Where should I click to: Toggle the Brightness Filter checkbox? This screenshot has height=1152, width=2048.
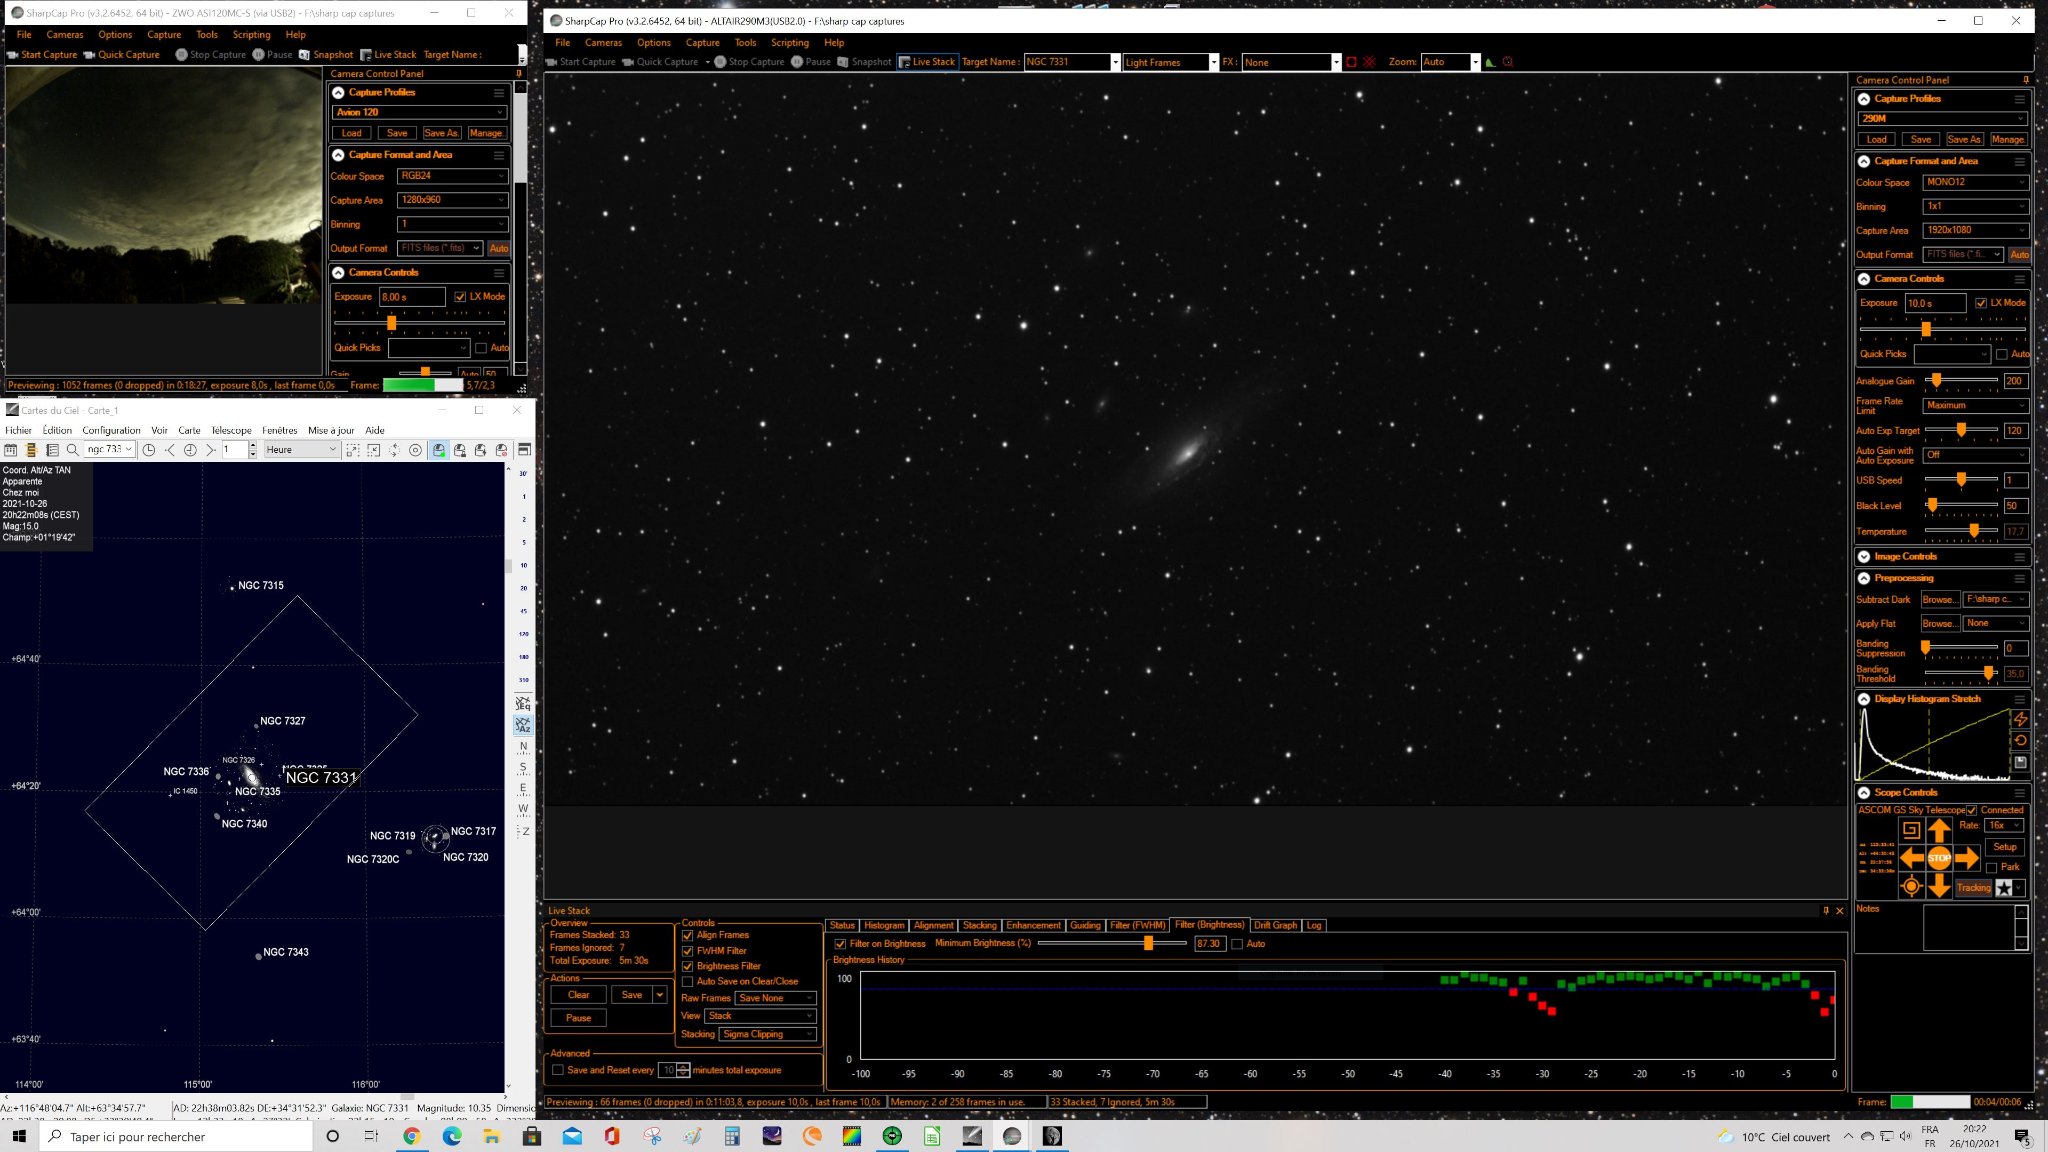[x=687, y=967]
